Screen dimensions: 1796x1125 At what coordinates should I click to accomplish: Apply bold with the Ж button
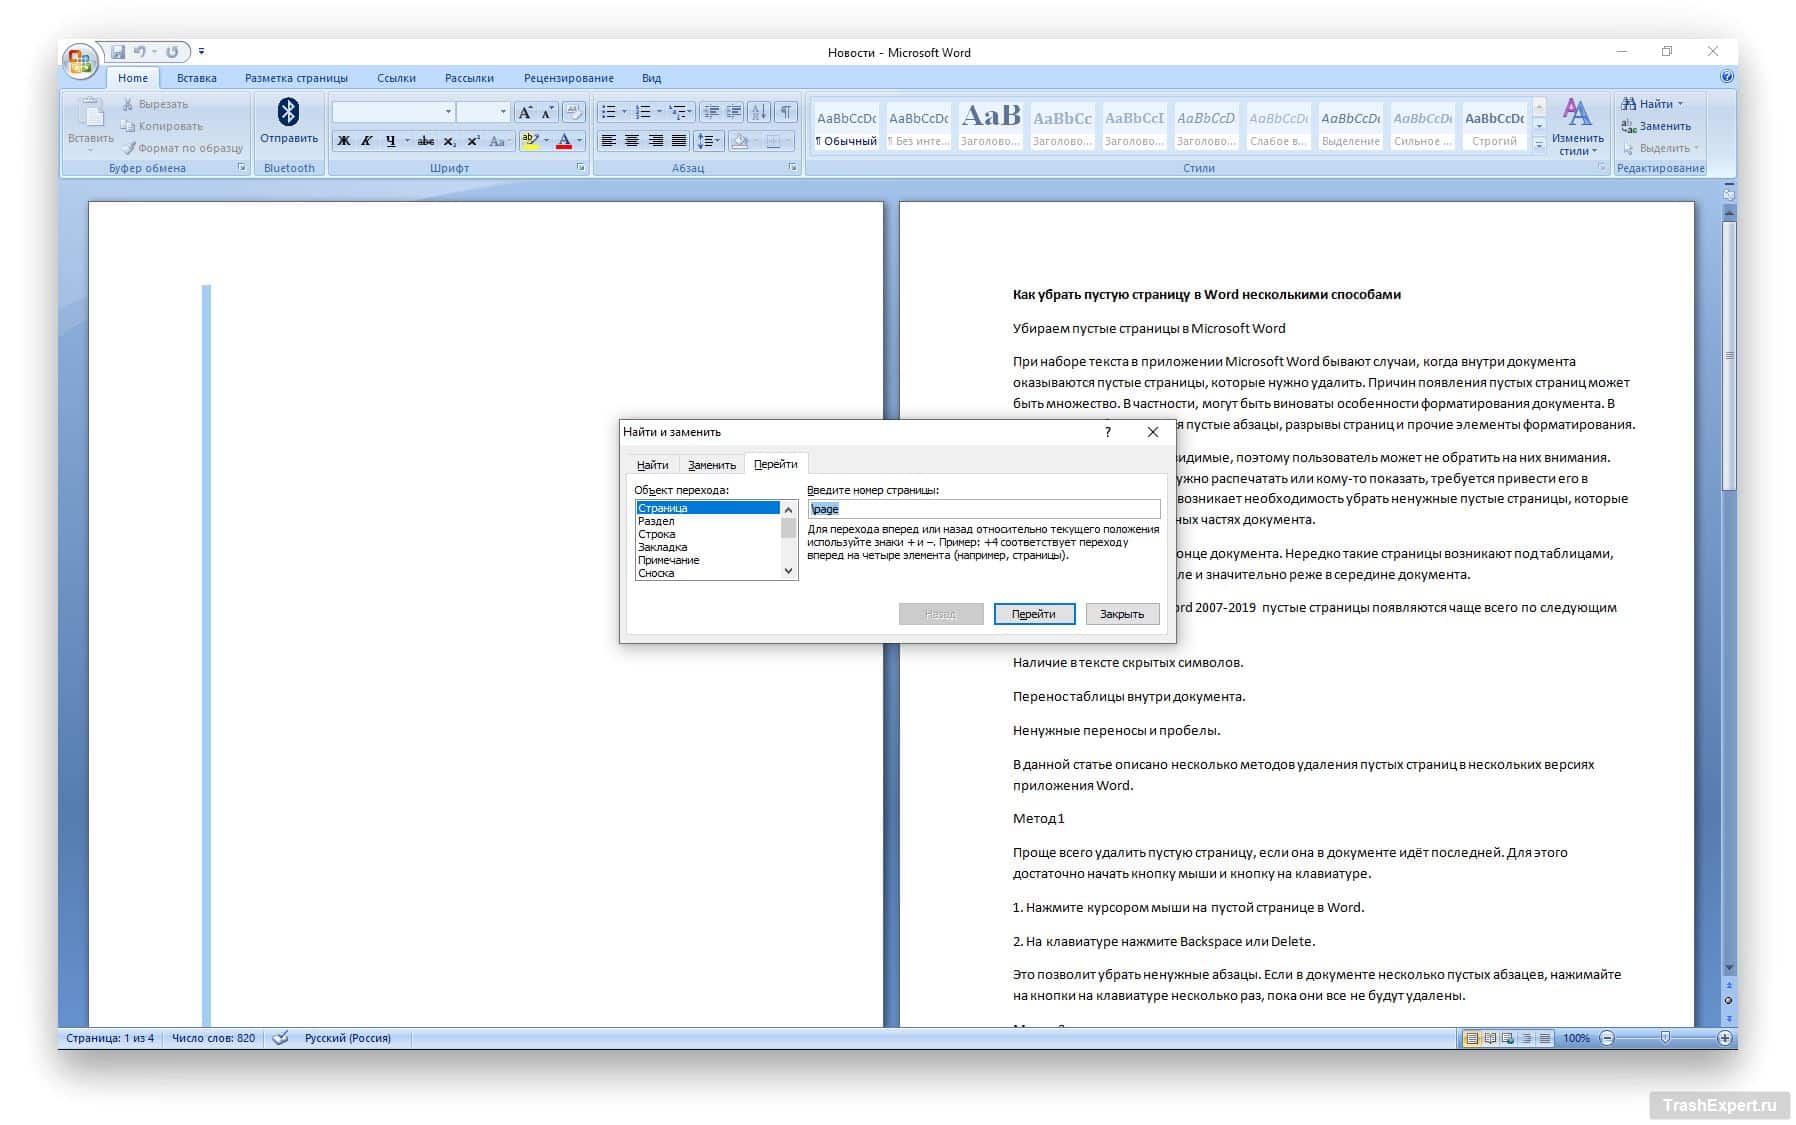(x=344, y=141)
